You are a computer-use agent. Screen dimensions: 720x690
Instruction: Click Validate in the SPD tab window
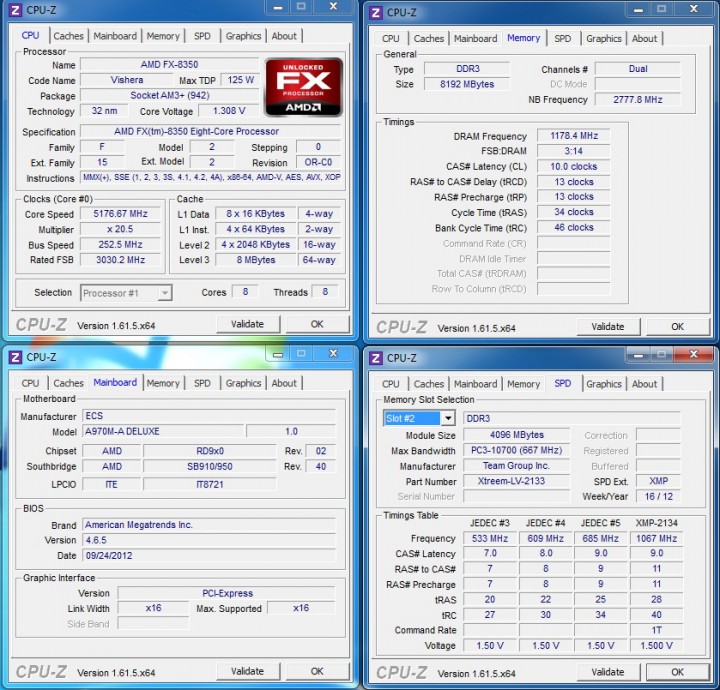[x=608, y=672]
